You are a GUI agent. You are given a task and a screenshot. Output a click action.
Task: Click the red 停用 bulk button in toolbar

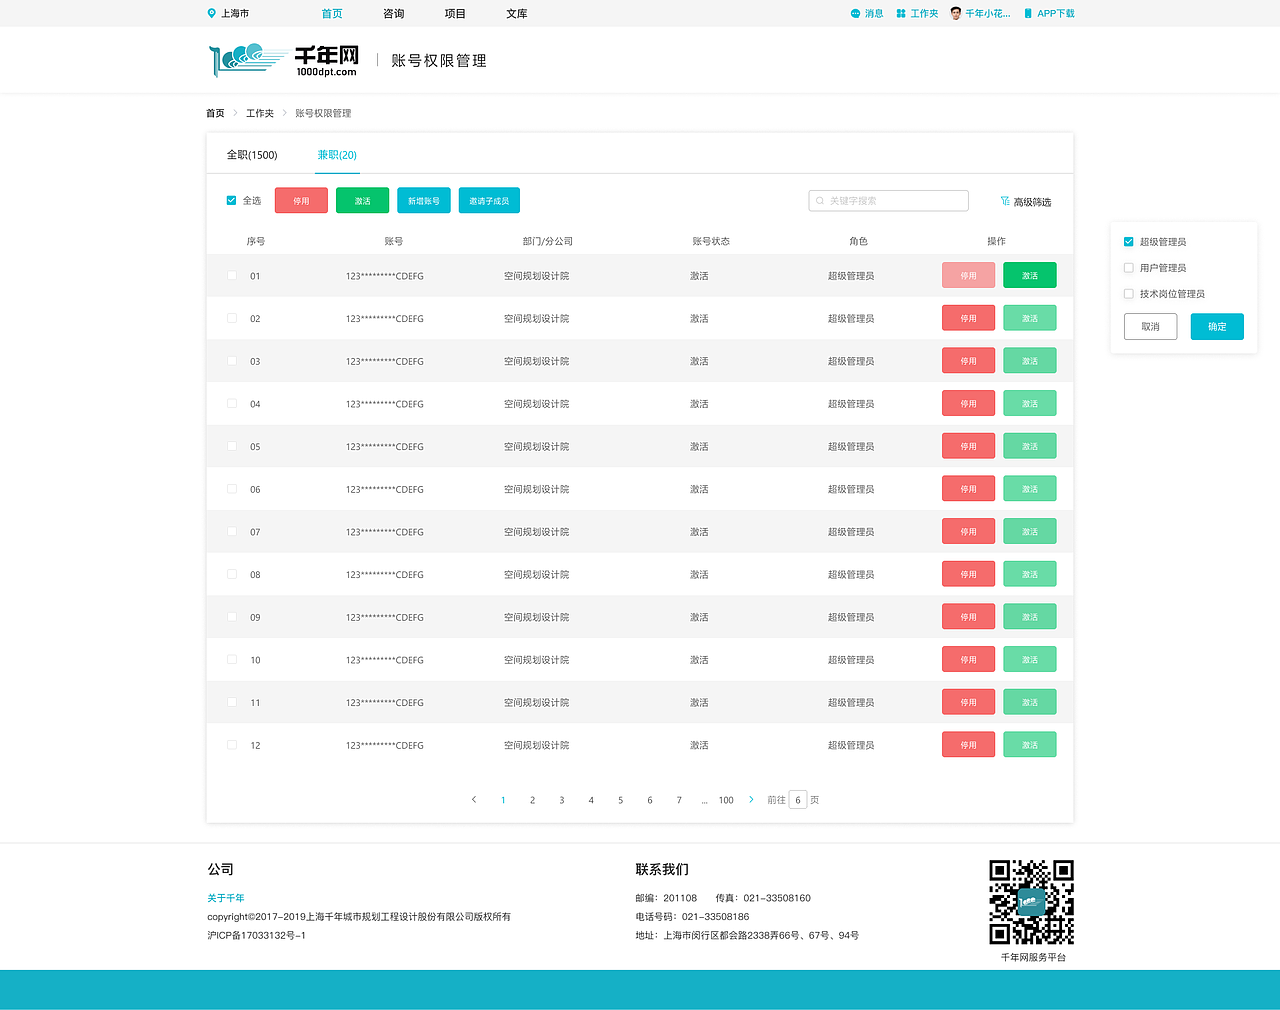[301, 201]
